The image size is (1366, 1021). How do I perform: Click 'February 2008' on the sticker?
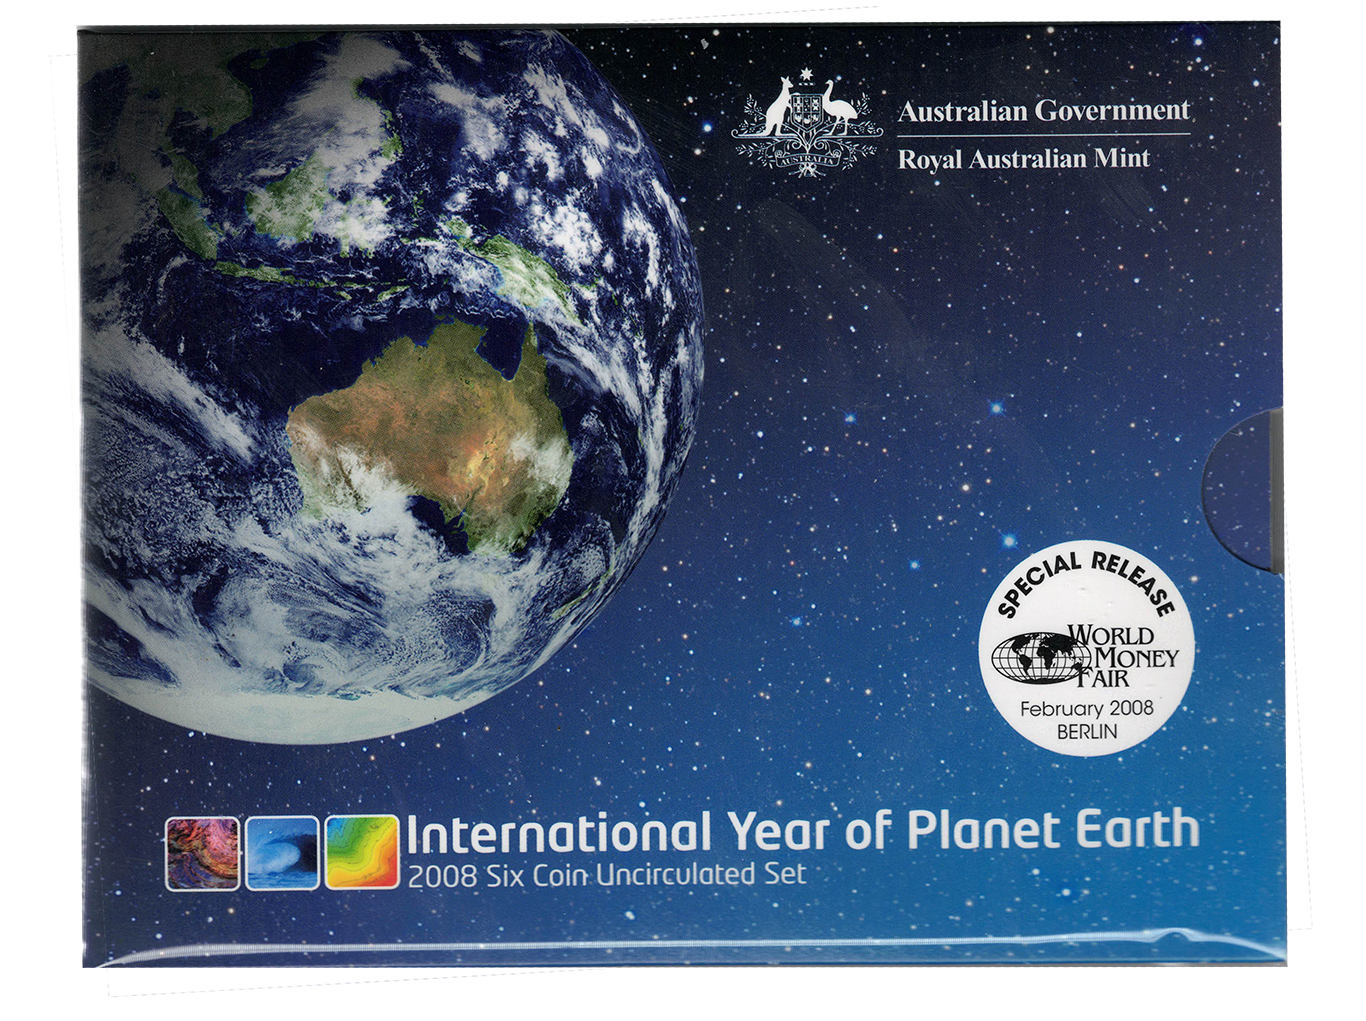(1086, 708)
